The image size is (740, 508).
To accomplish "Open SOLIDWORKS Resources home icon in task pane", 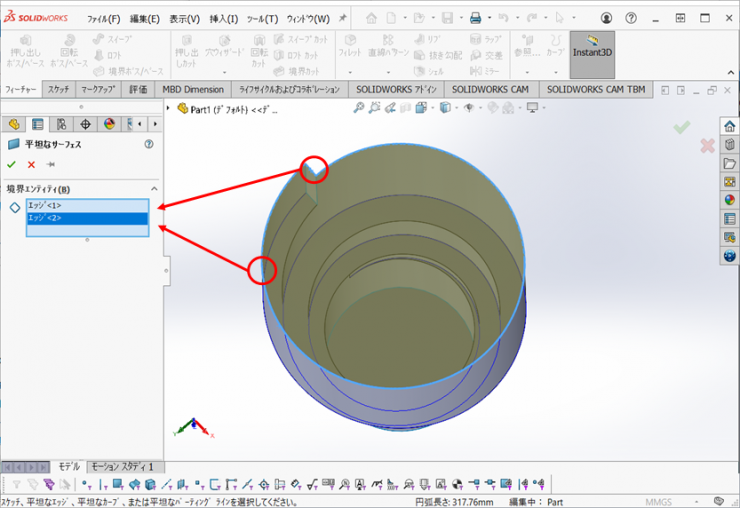I will [729, 126].
